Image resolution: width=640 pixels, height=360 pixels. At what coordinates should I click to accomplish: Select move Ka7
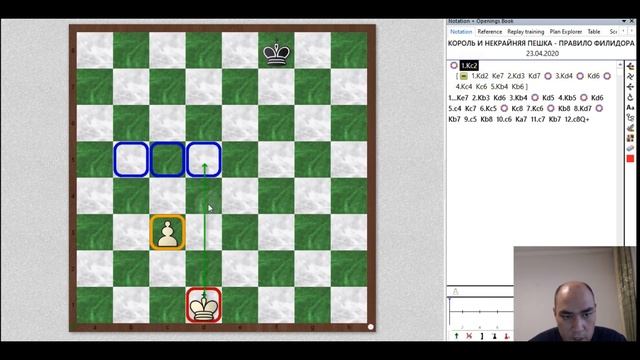[x=521, y=119]
